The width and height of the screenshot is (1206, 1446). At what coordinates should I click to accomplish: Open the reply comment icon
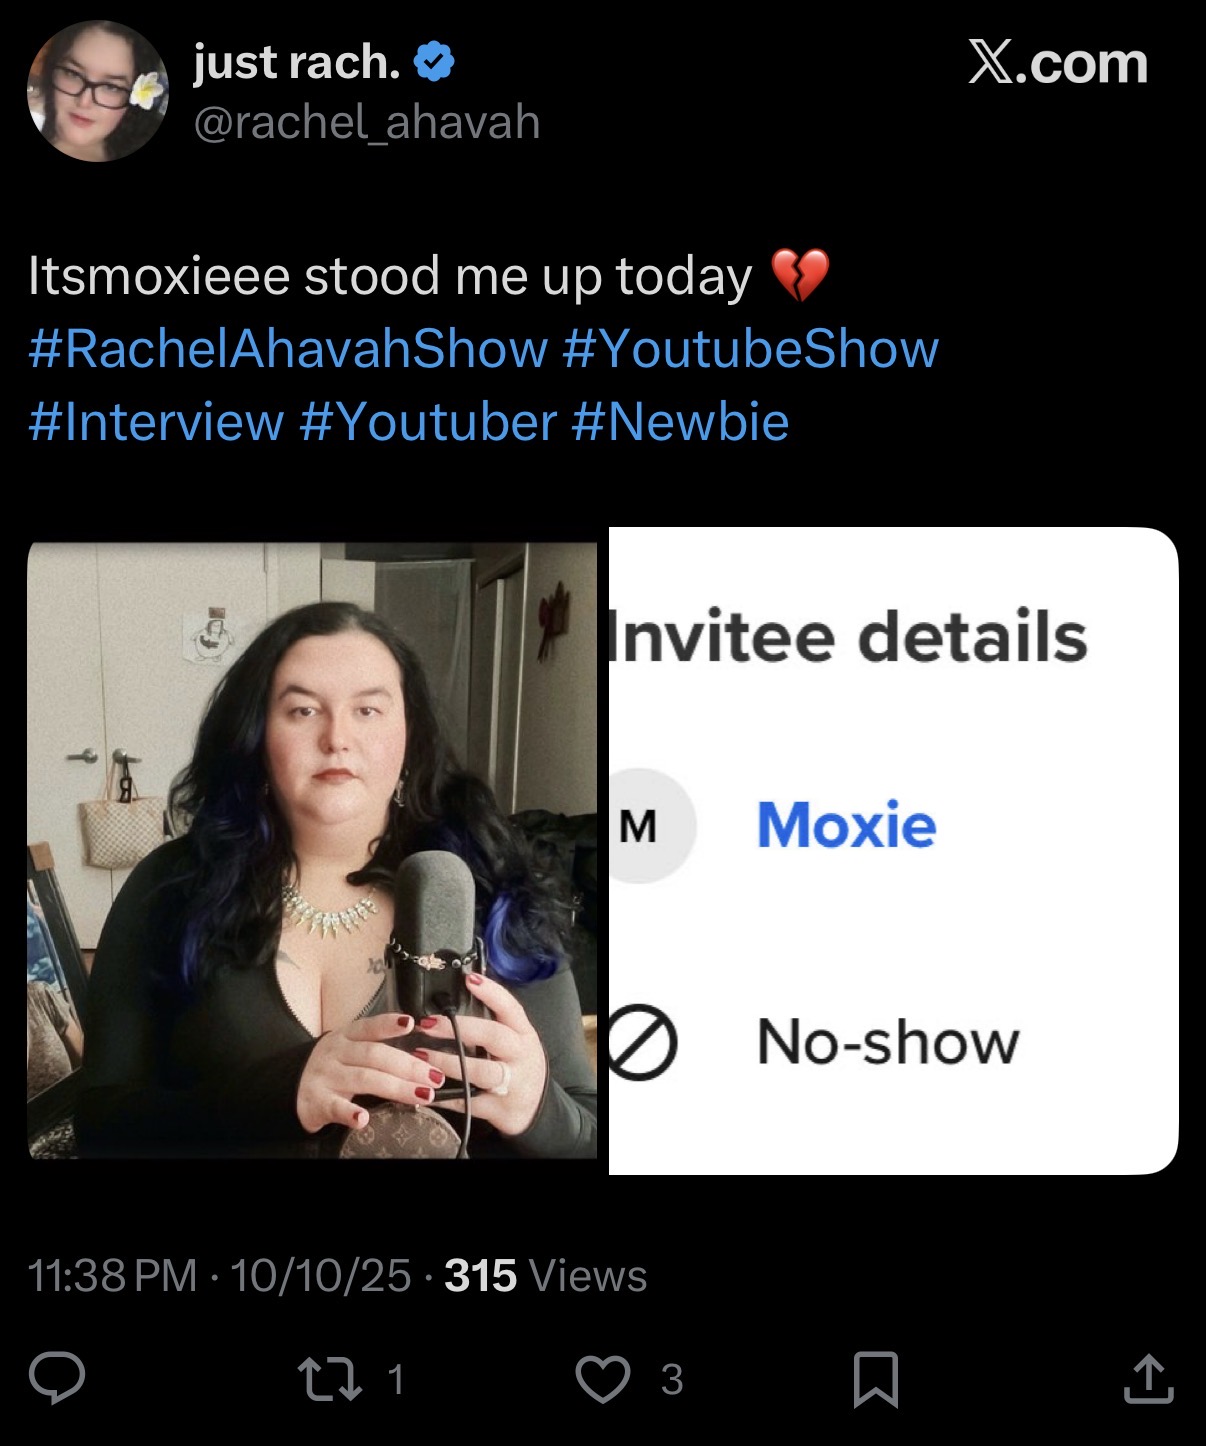[x=57, y=1379]
